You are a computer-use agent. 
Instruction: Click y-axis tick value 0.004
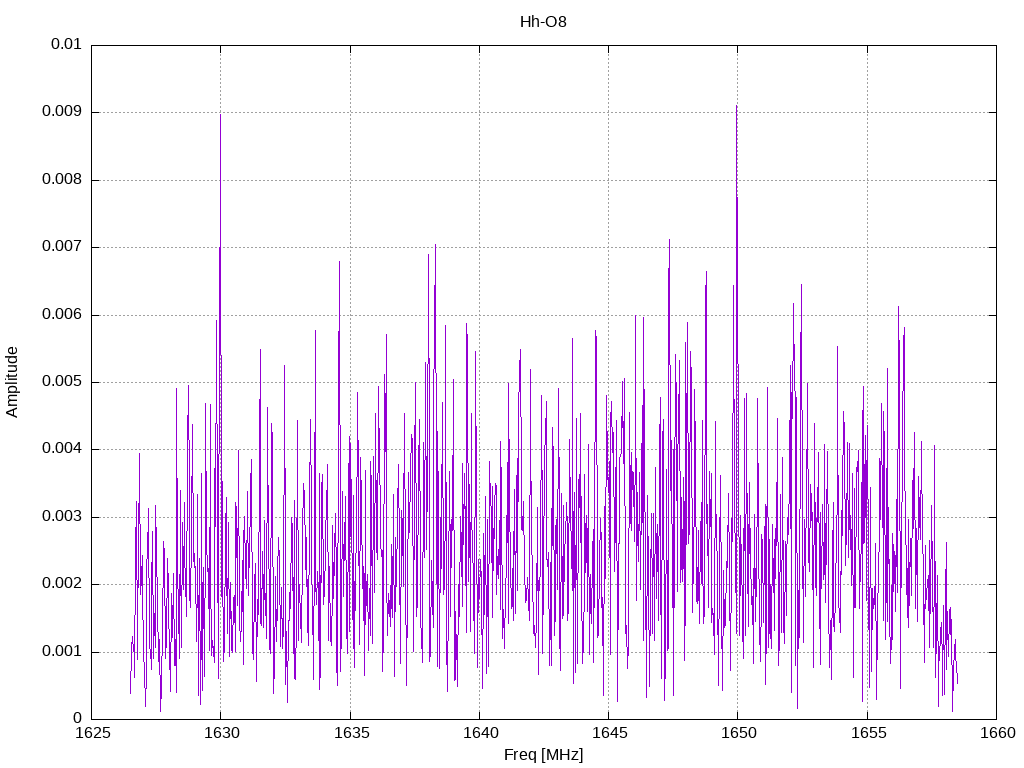tap(61, 449)
